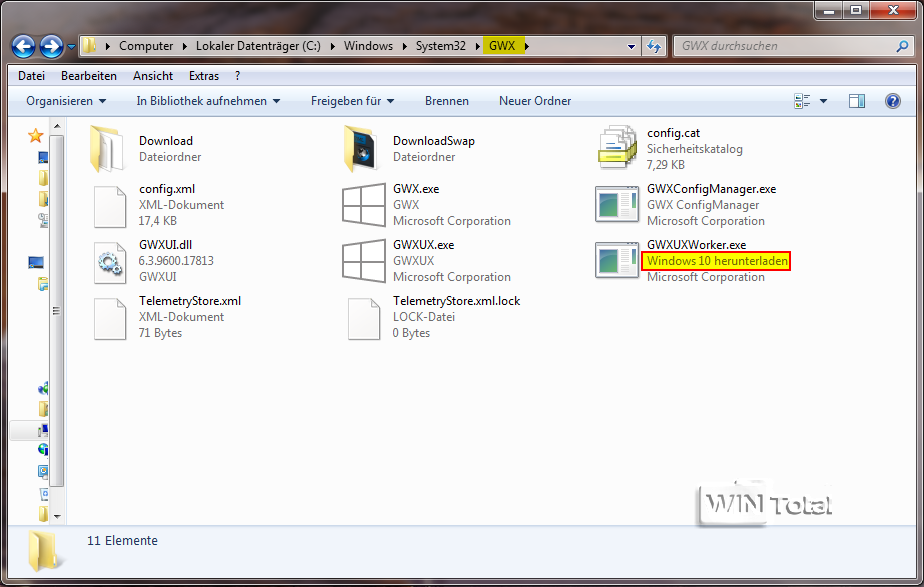Go forward with the Forward arrow button

(x=51, y=46)
